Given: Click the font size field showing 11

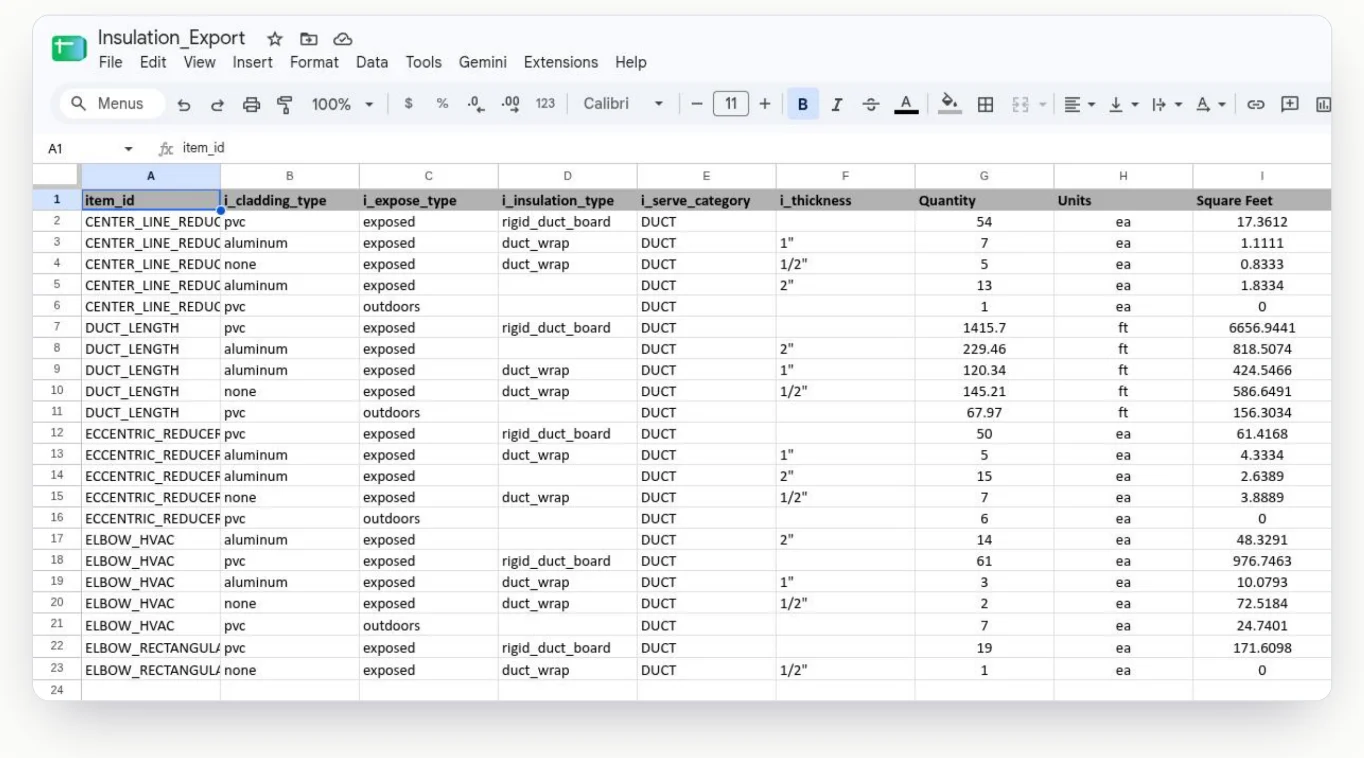Looking at the screenshot, I should coord(731,104).
